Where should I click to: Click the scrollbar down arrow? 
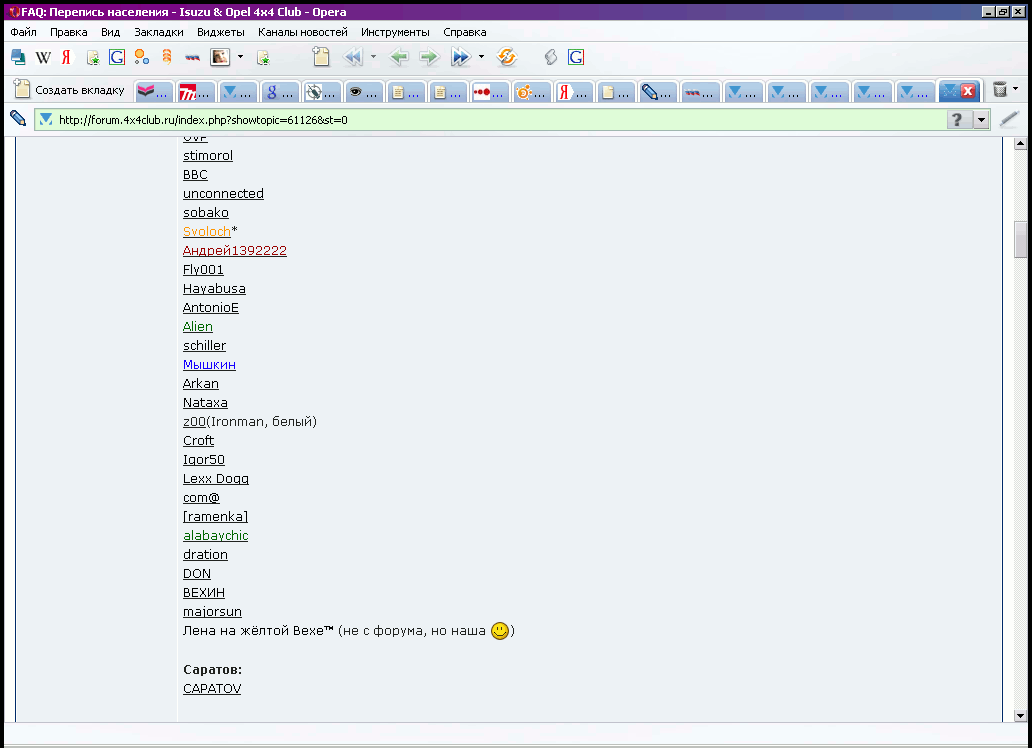(x=1020, y=716)
